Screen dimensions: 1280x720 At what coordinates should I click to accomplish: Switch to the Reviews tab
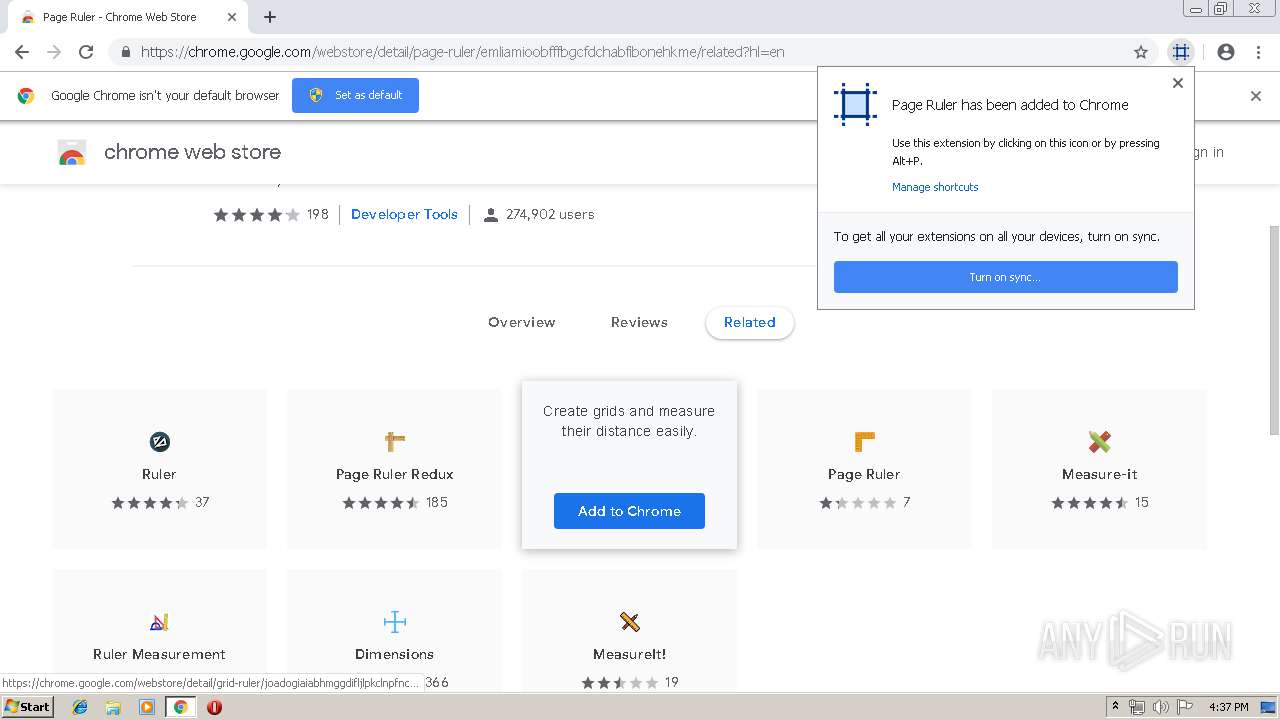point(639,322)
